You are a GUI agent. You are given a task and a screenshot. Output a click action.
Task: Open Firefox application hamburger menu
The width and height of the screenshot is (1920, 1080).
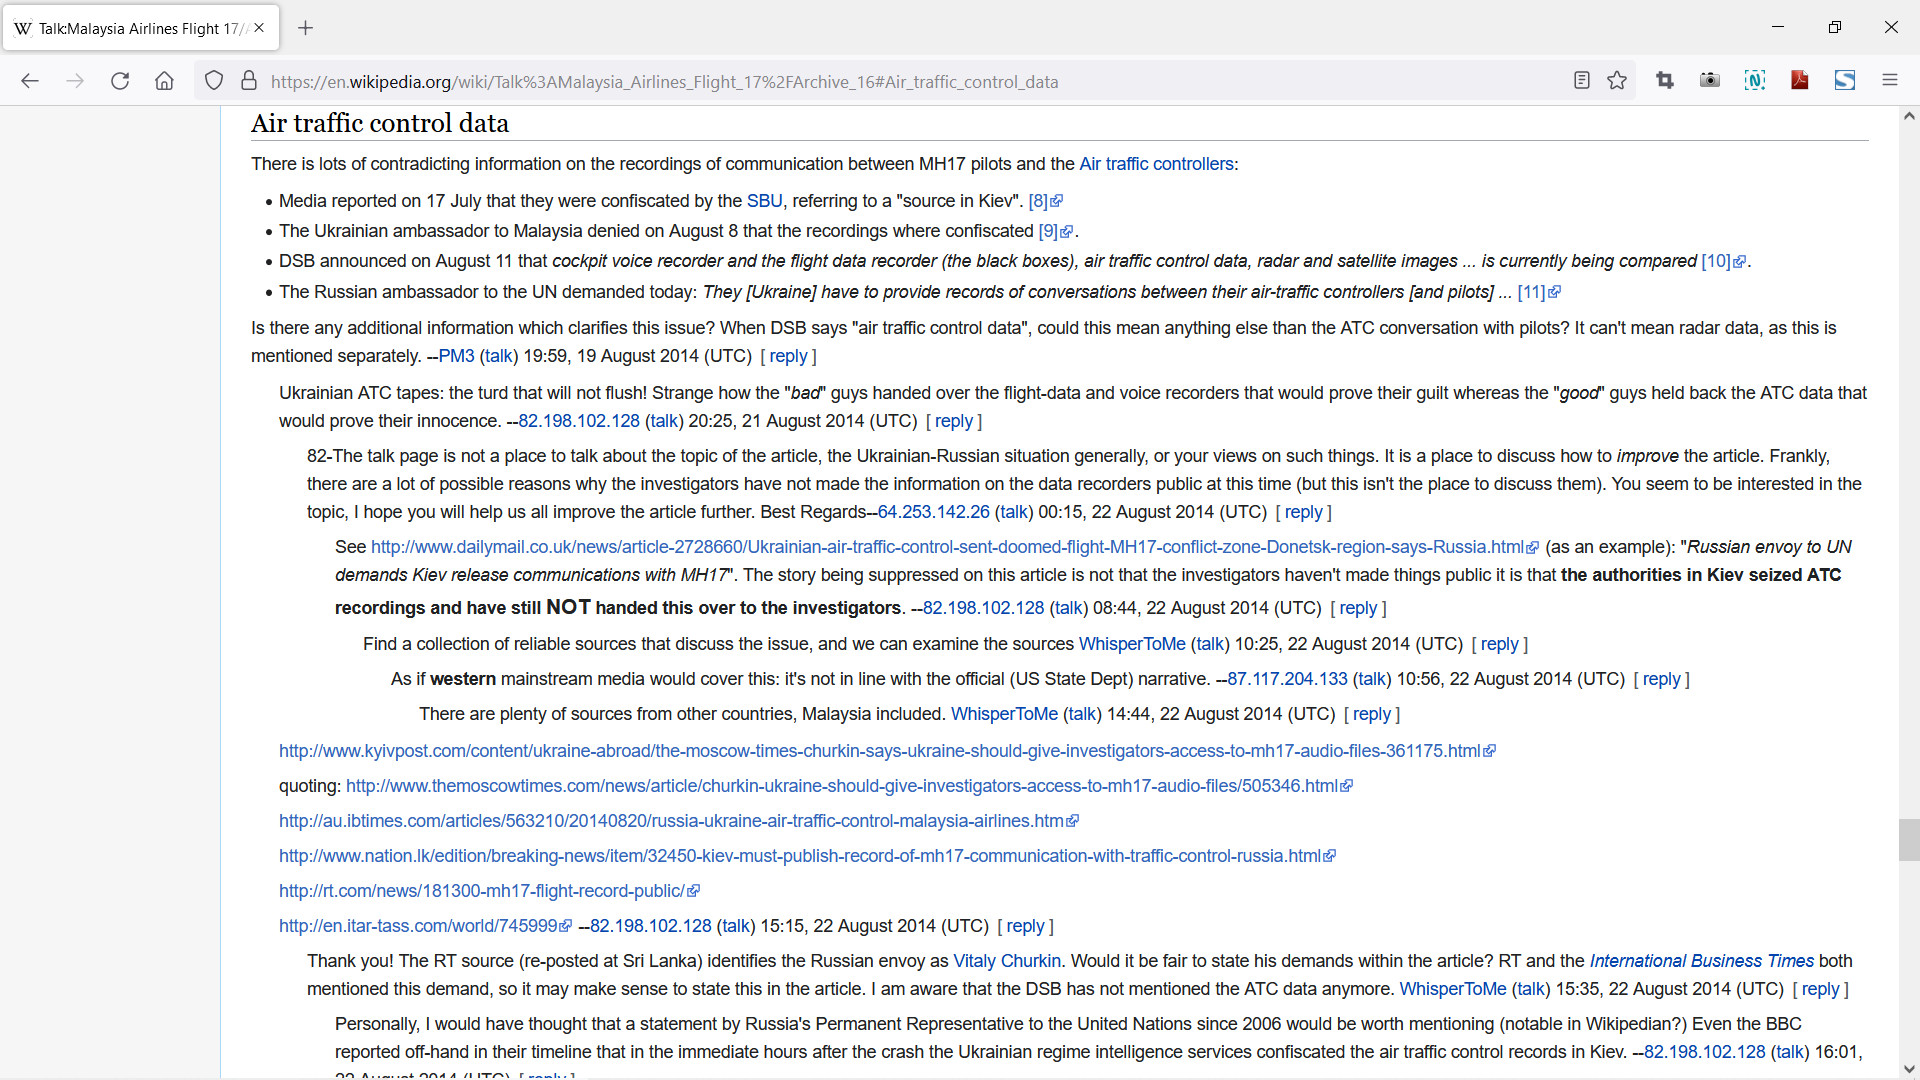point(1889,81)
